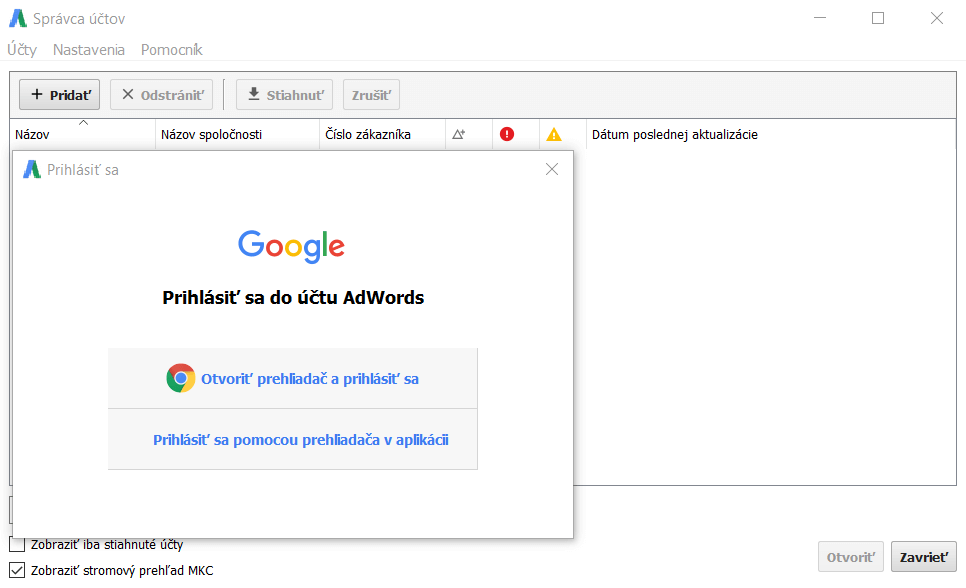Close the Správca účtov window
The width and height of the screenshot is (966, 588).
tap(936, 18)
